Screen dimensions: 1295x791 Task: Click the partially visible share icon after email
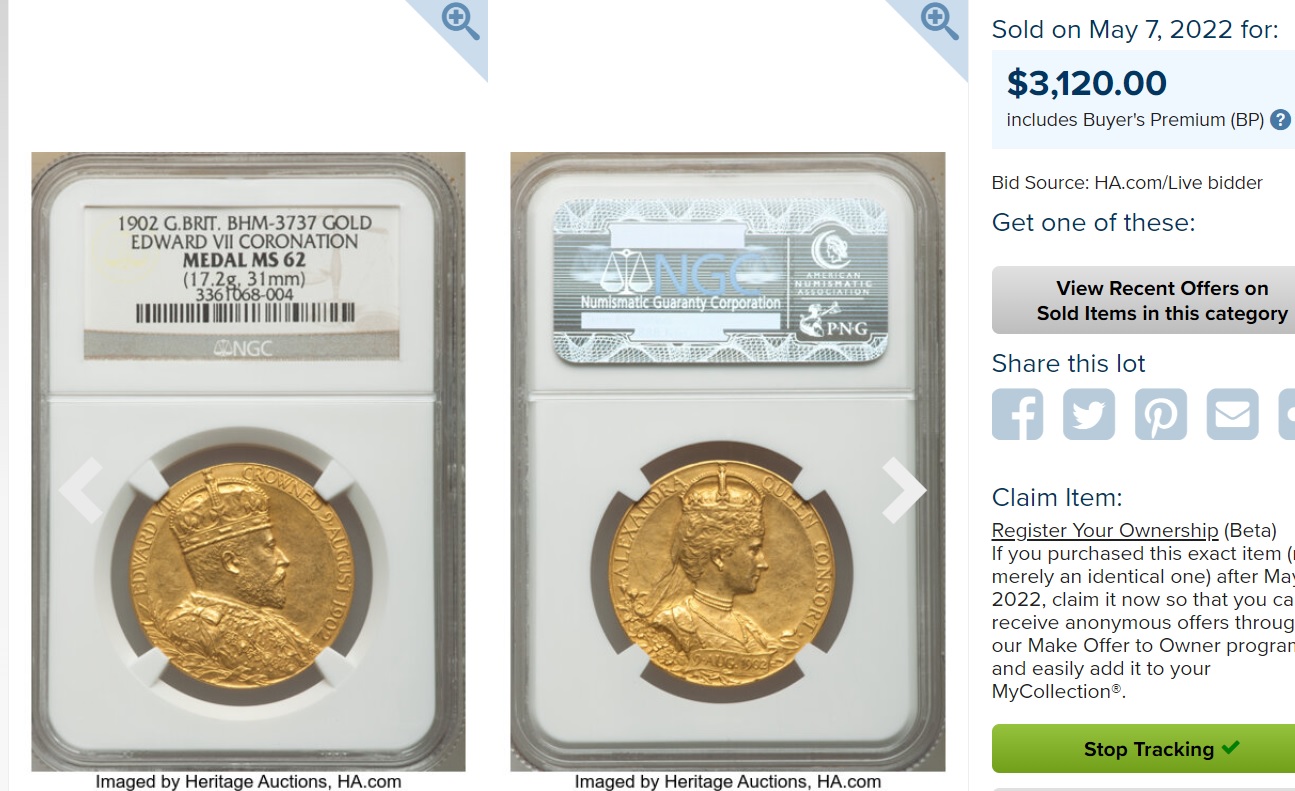[1287, 414]
